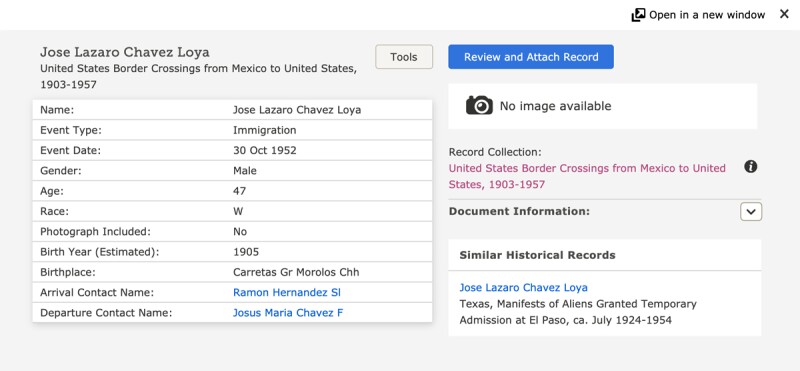The width and height of the screenshot is (800, 371).
Task: Click the Birth Year (Estimated) label
Action: 100,252
